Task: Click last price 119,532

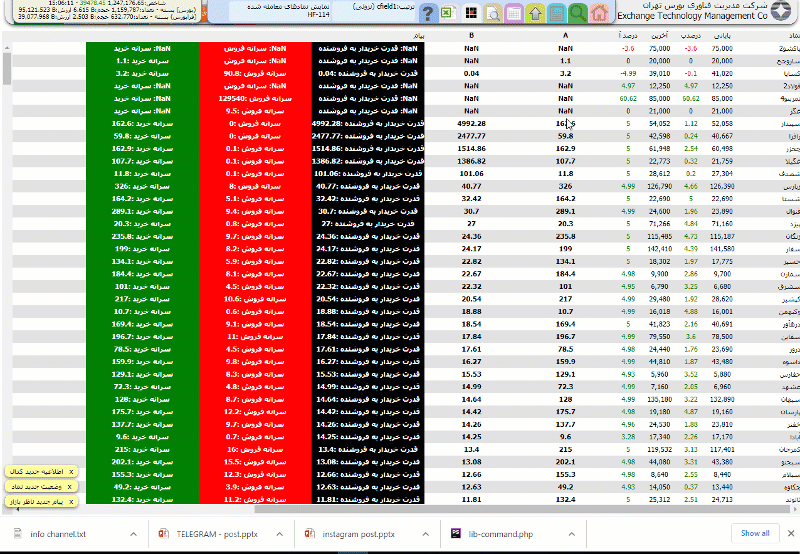Action: point(659,449)
